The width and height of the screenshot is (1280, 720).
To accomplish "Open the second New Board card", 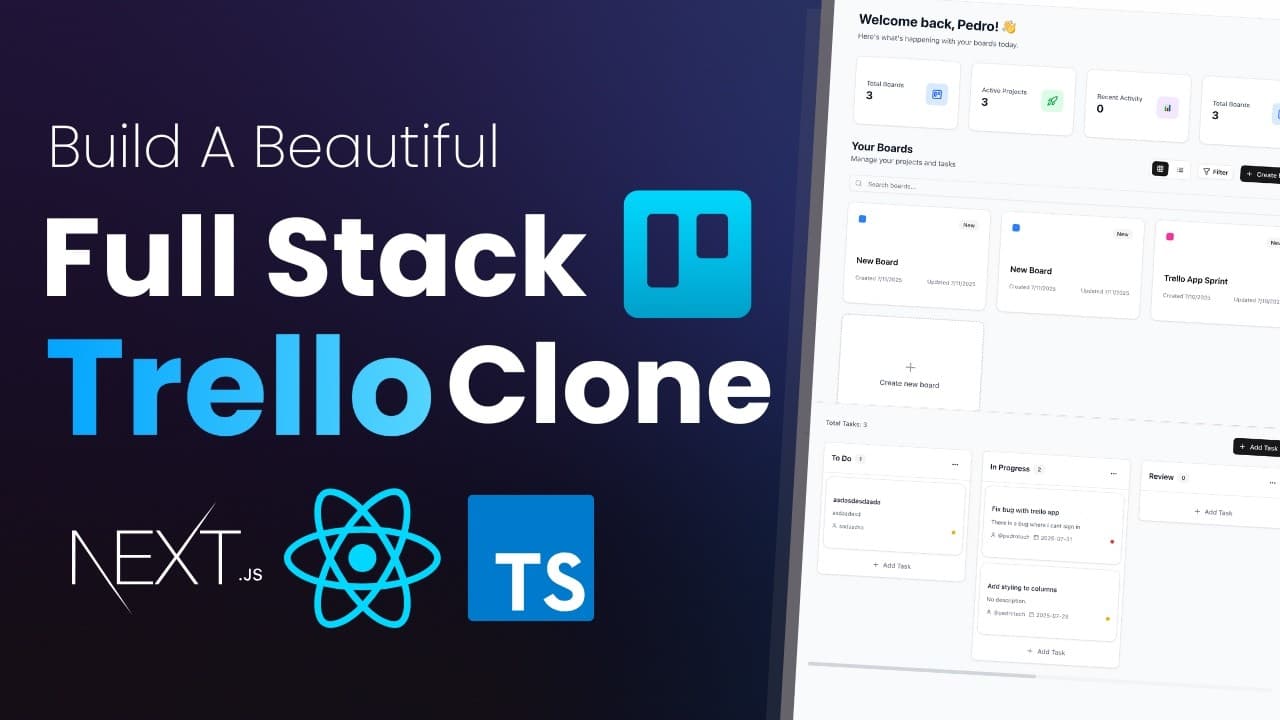I will coord(1071,264).
